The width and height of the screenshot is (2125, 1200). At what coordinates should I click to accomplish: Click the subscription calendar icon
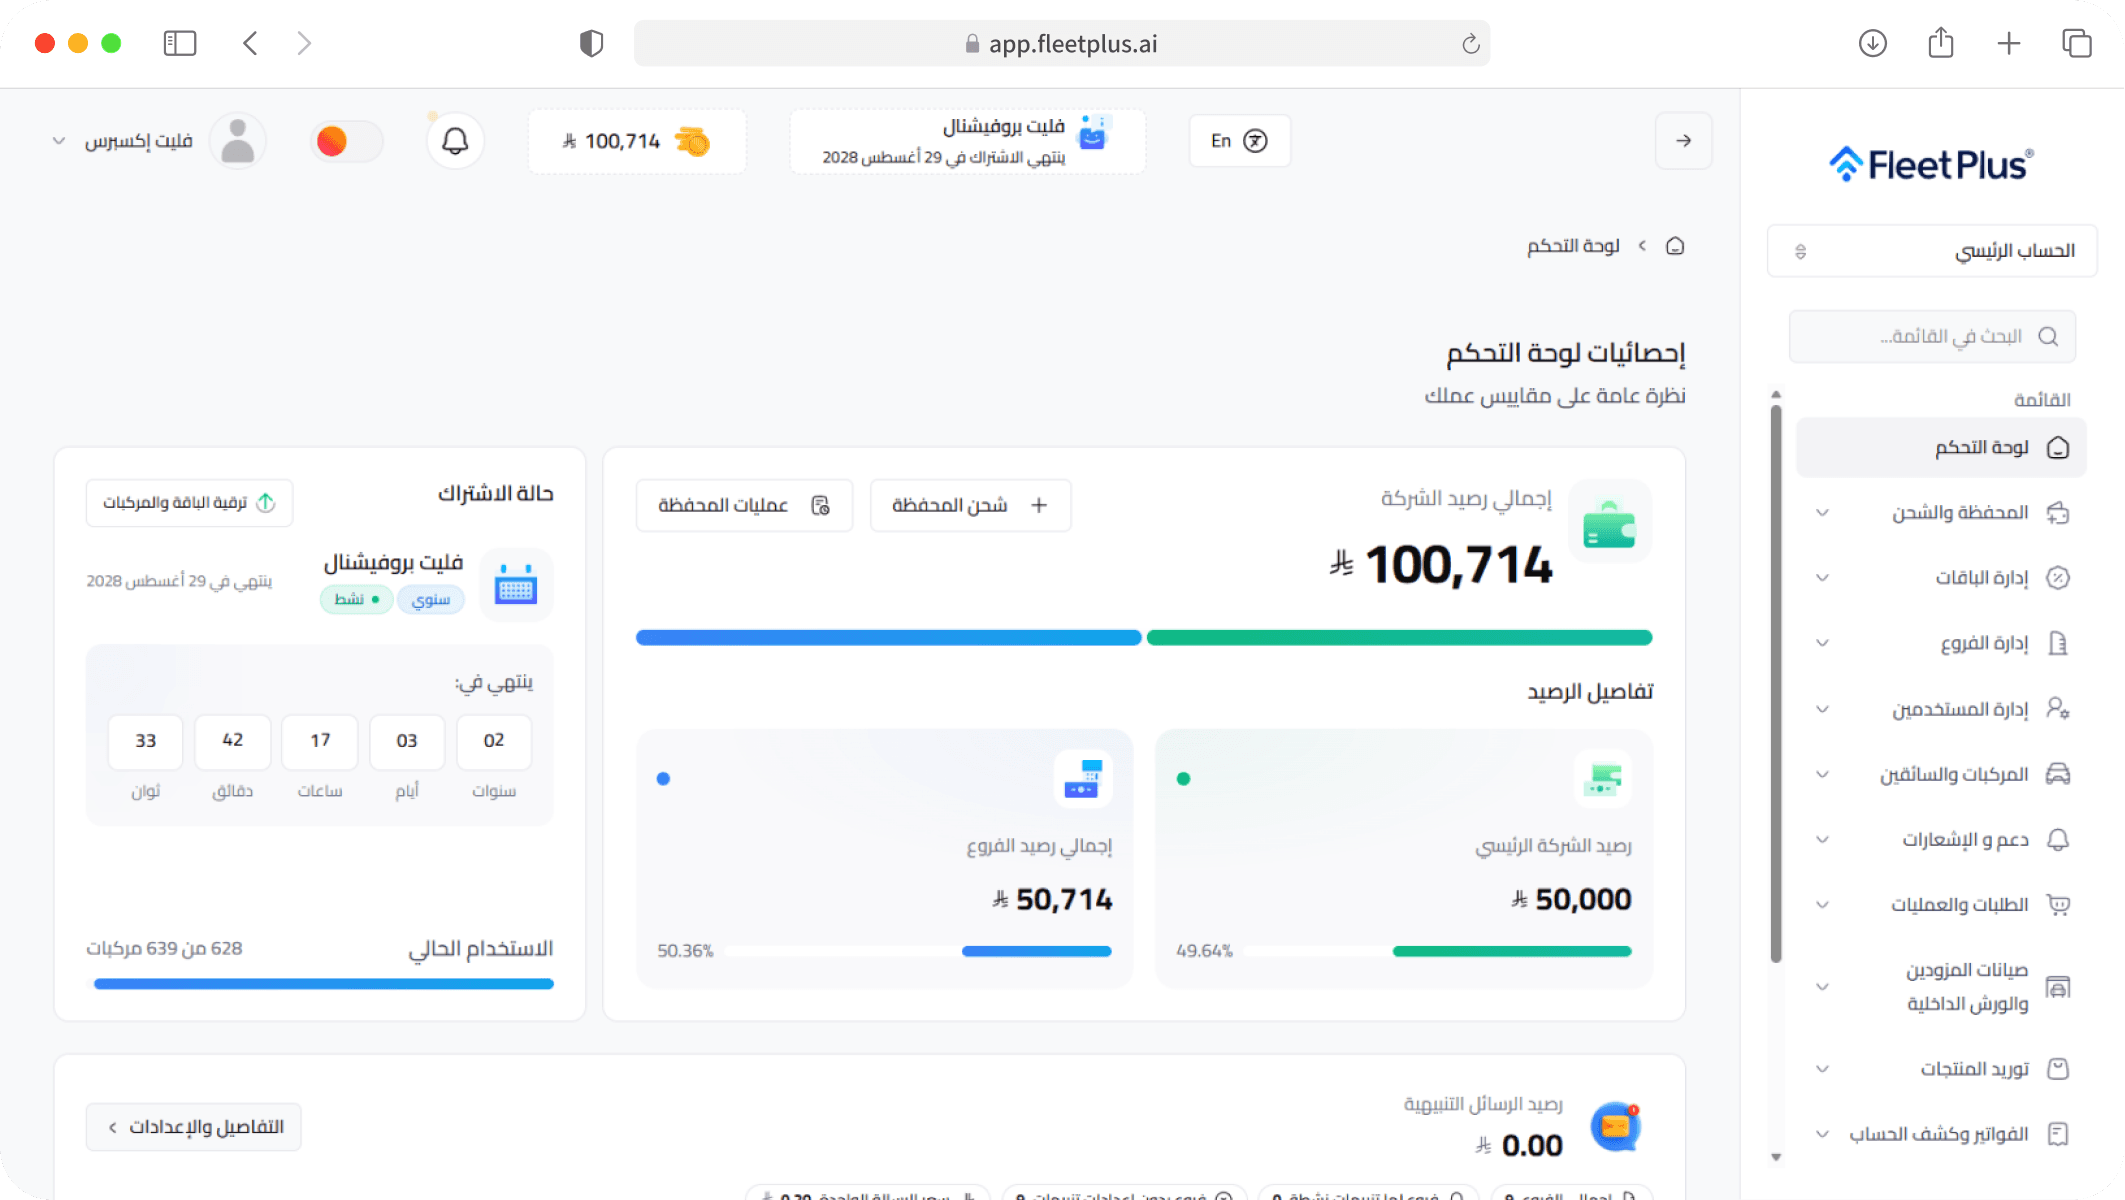coord(516,585)
